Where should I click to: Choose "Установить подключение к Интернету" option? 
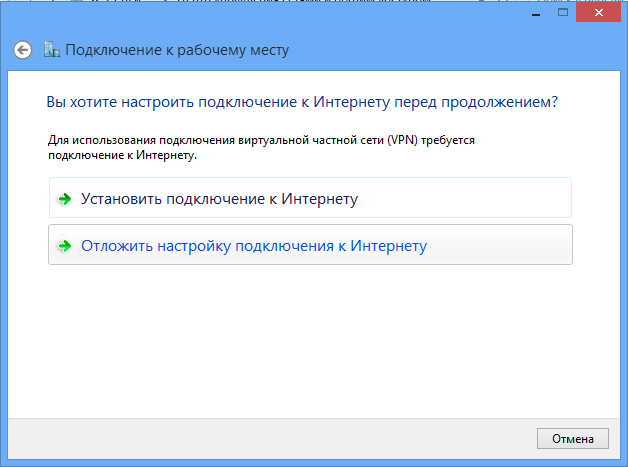pos(219,199)
